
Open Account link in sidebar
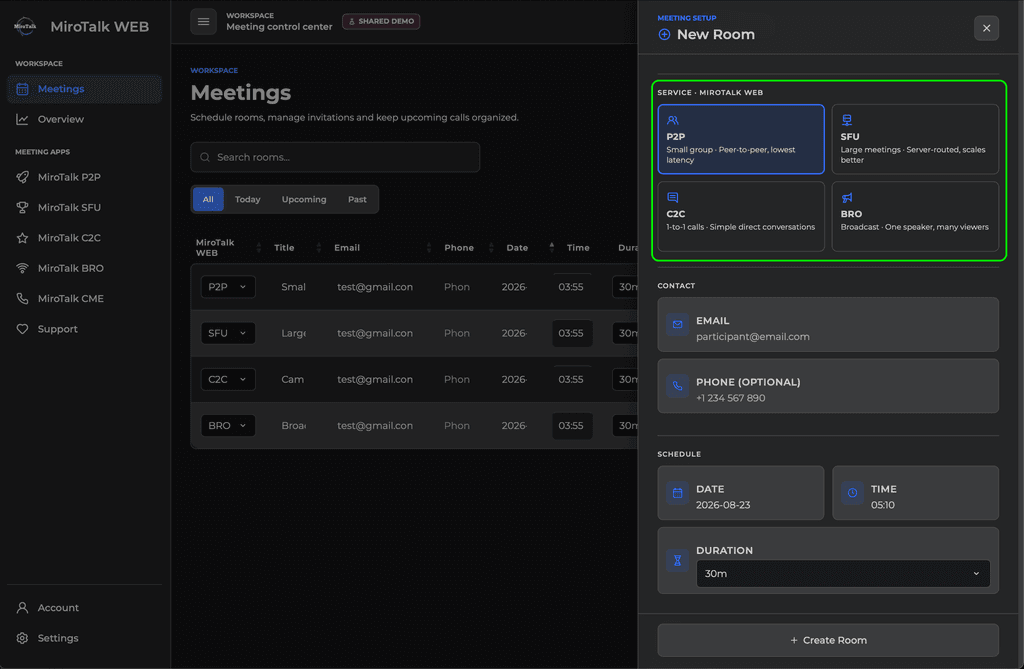click(84, 608)
